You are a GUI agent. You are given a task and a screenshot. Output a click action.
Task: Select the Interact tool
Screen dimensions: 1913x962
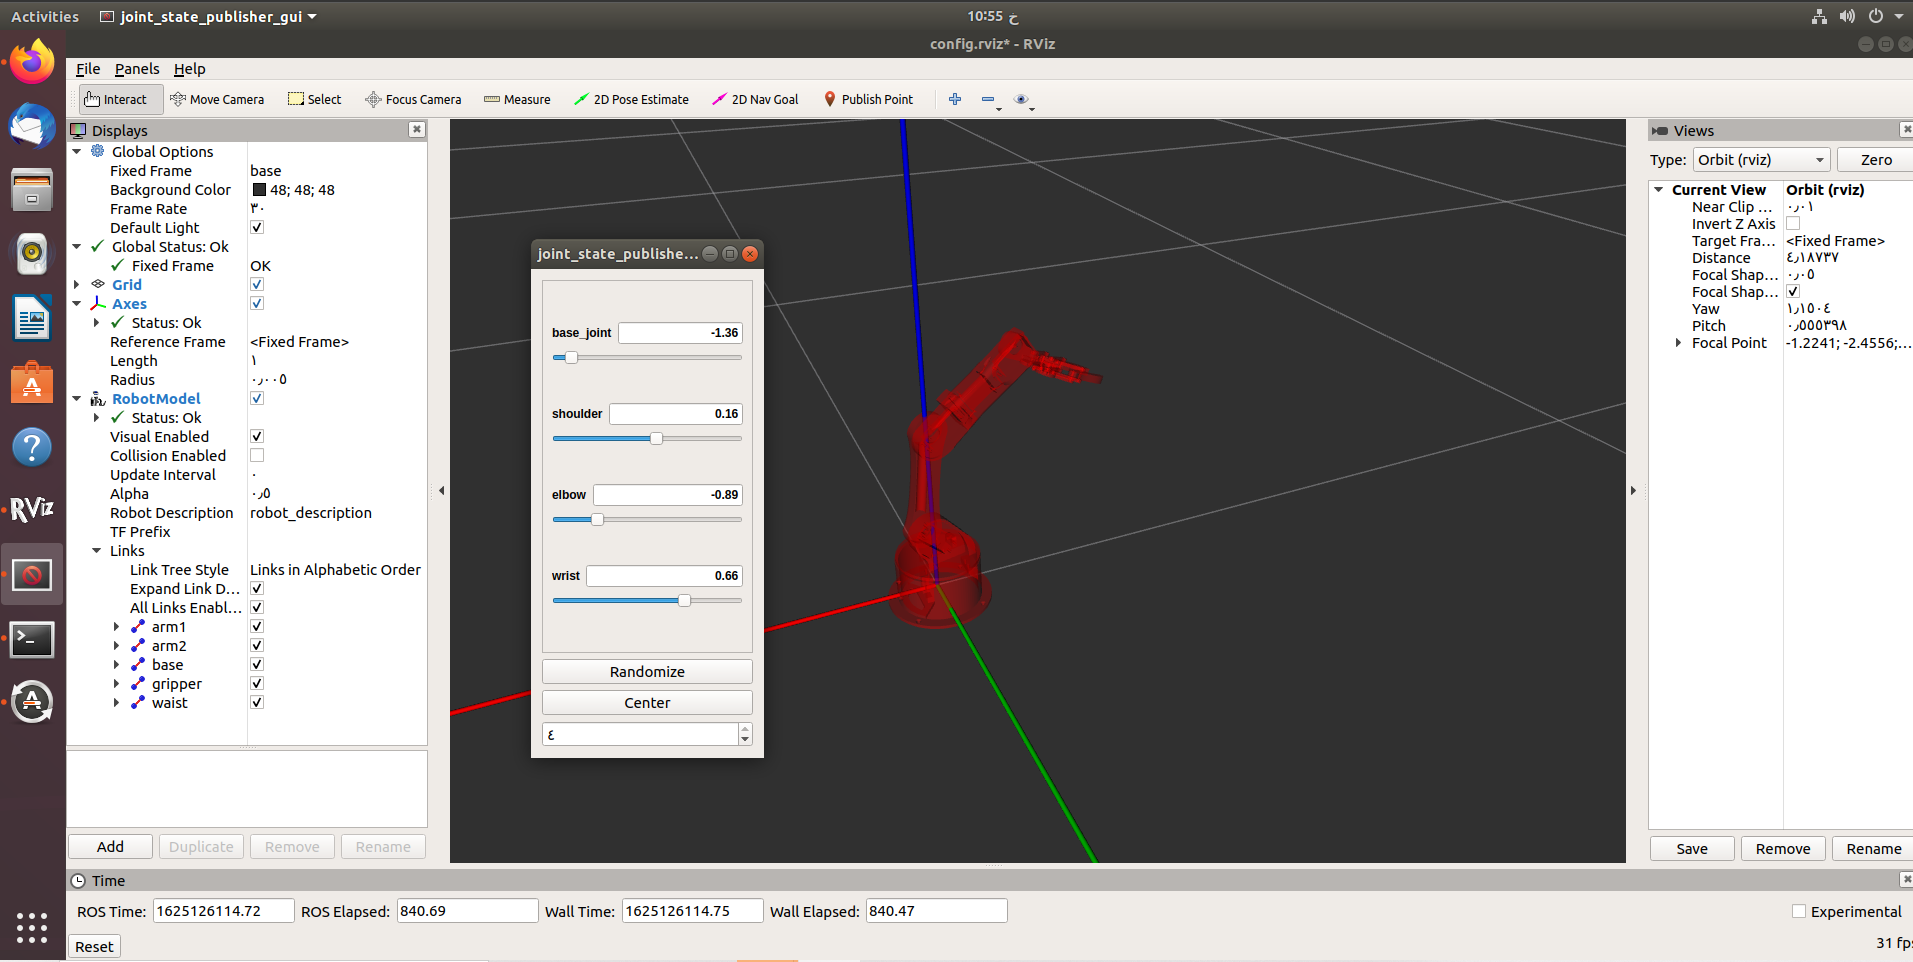point(118,99)
